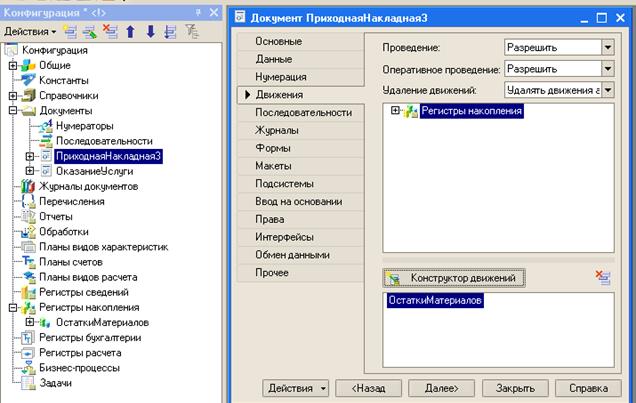Select Бизнес-процессы in the tree
636x403 pixels.
(79, 368)
